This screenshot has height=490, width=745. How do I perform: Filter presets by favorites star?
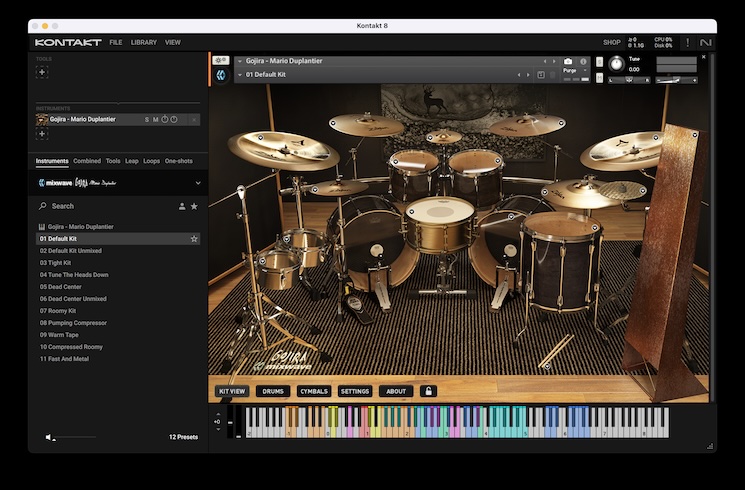[x=194, y=206]
